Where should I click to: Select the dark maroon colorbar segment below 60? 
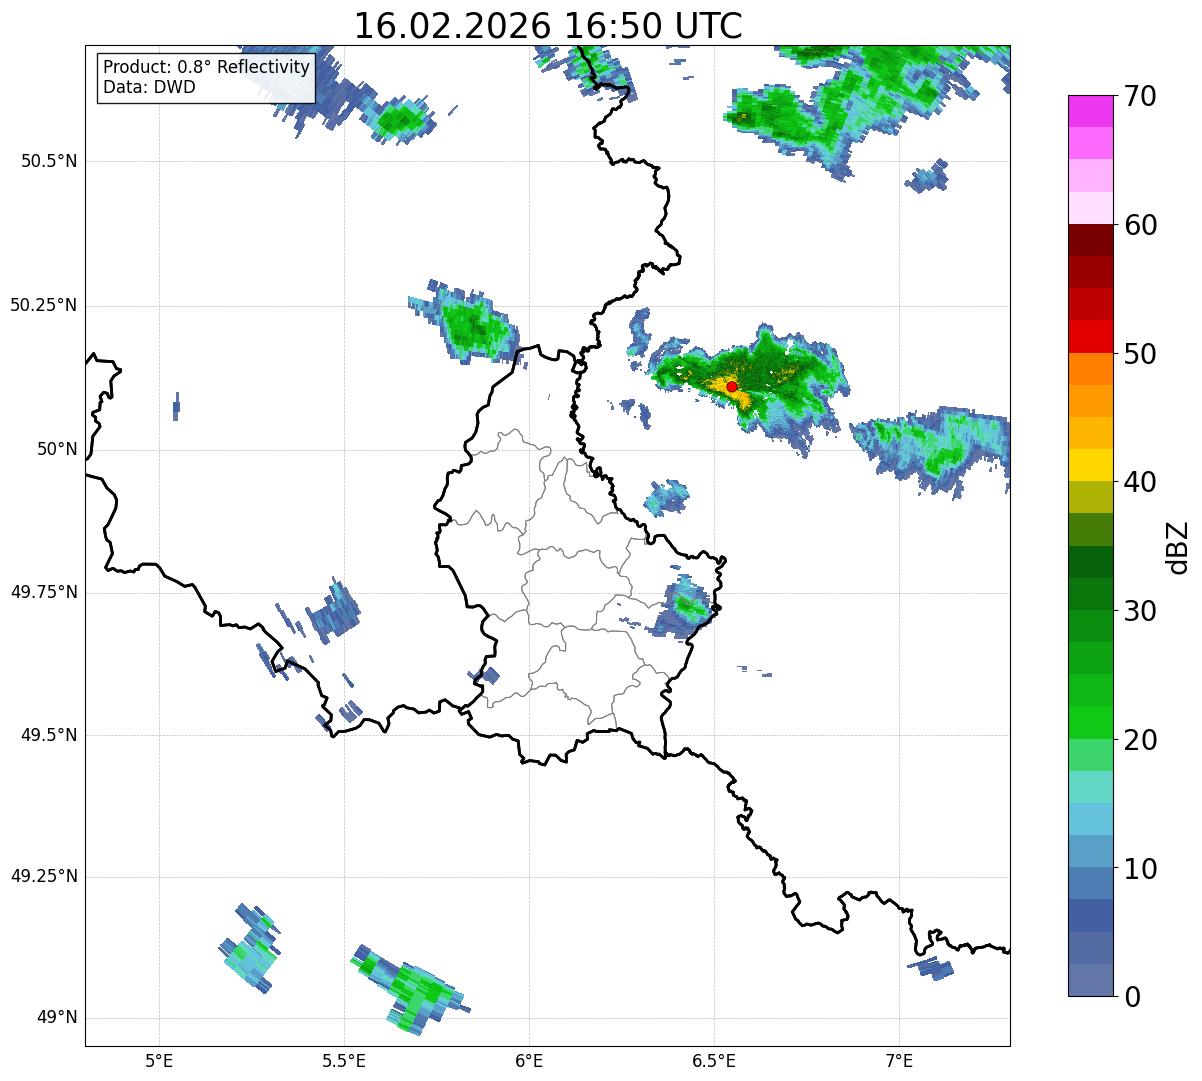1091,240
